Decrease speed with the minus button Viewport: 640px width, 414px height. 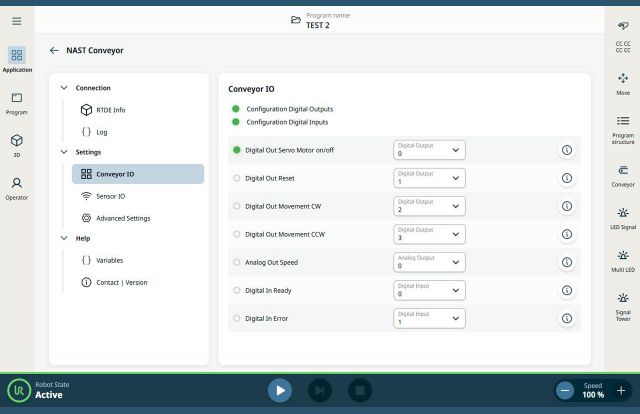coord(565,390)
